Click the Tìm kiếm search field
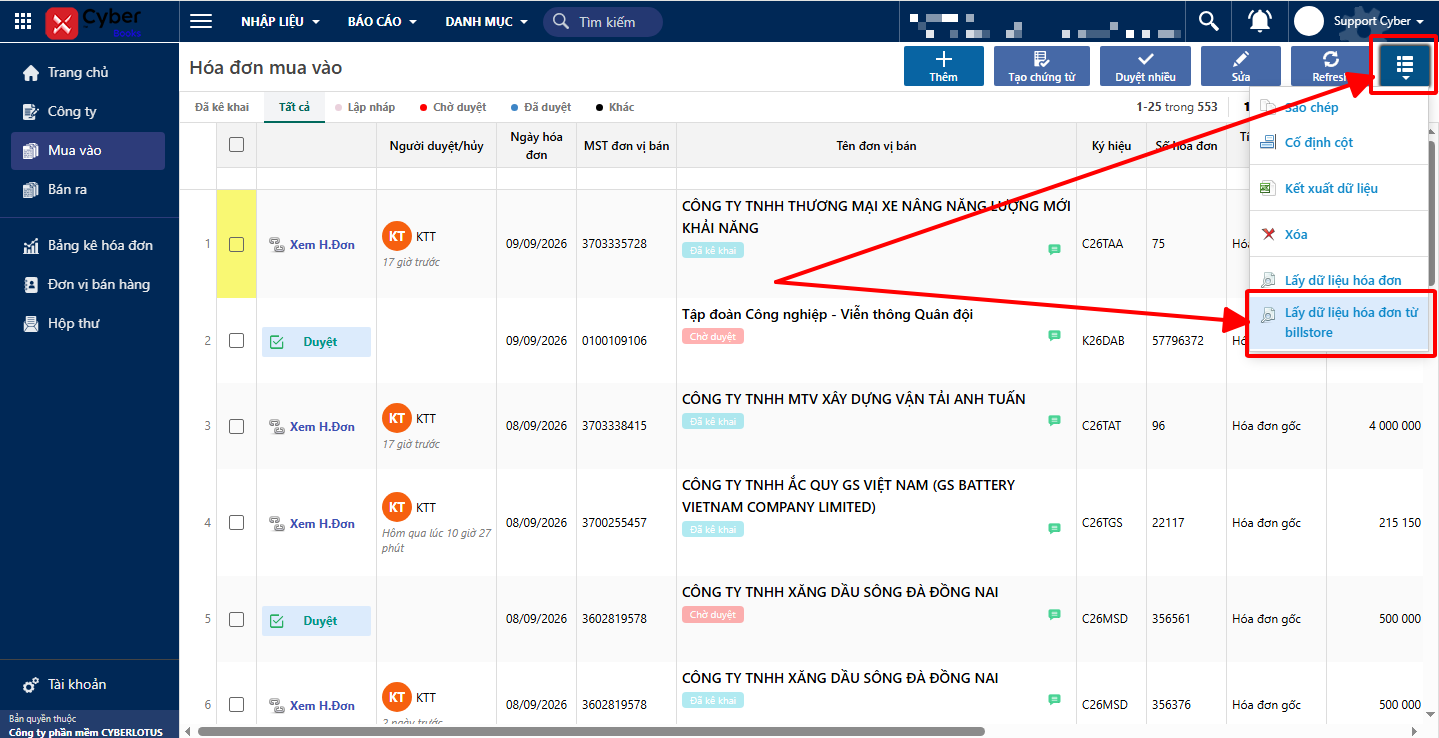The height and width of the screenshot is (738, 1439). pos(603,21)
